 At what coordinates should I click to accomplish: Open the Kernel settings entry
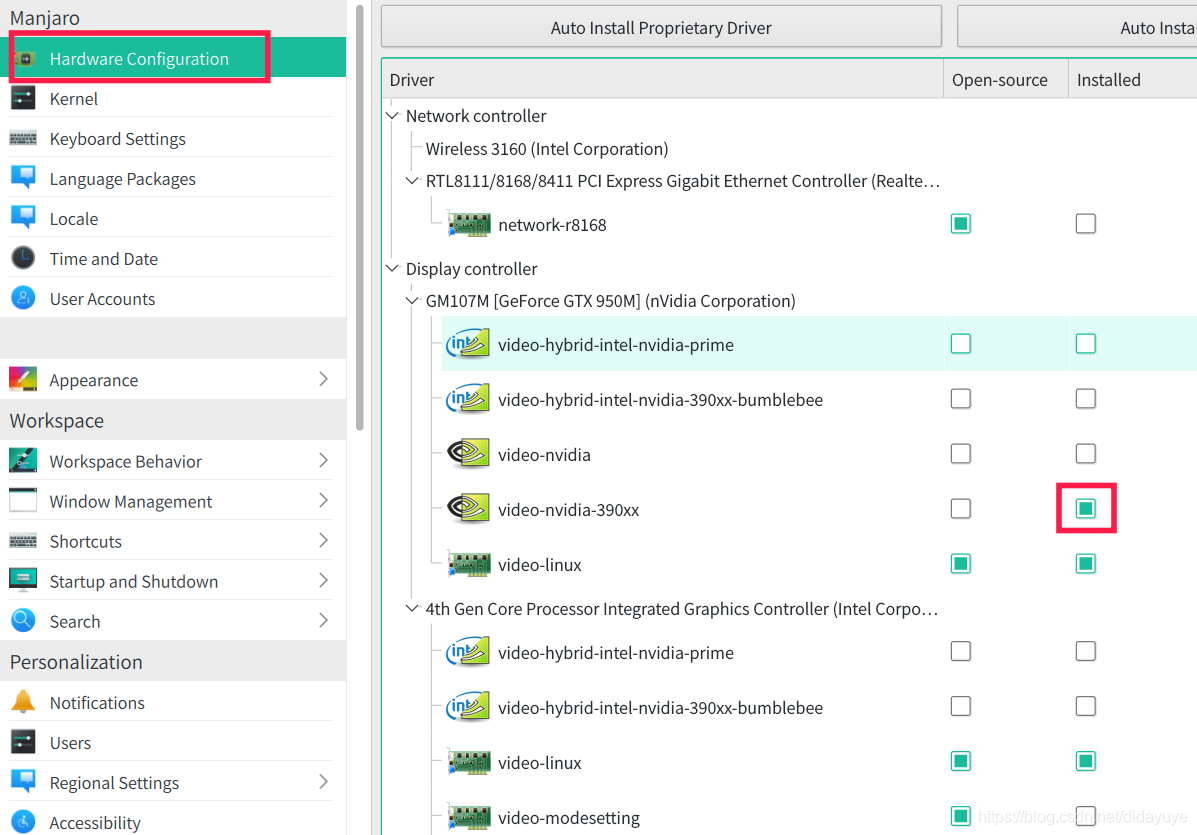(x=173, y=98)
